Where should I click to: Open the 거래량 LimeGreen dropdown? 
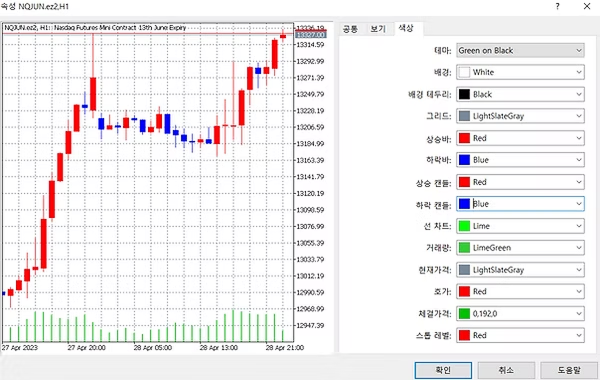520,248
